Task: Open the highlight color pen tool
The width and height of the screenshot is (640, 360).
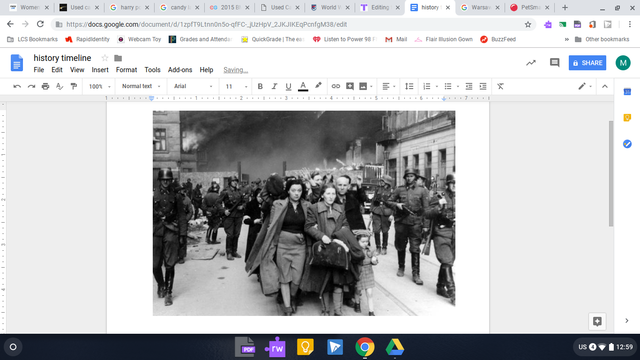Action: 318,86
